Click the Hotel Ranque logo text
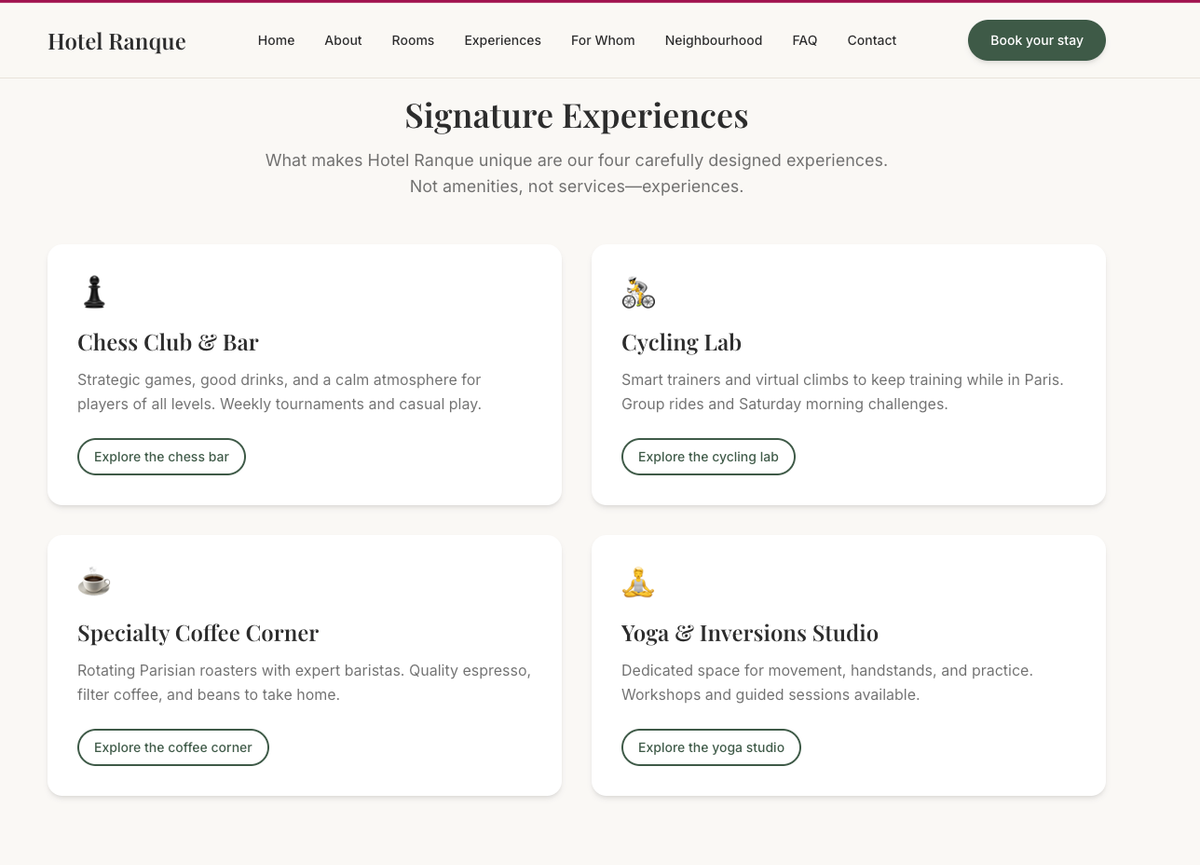 pos(117,41)
